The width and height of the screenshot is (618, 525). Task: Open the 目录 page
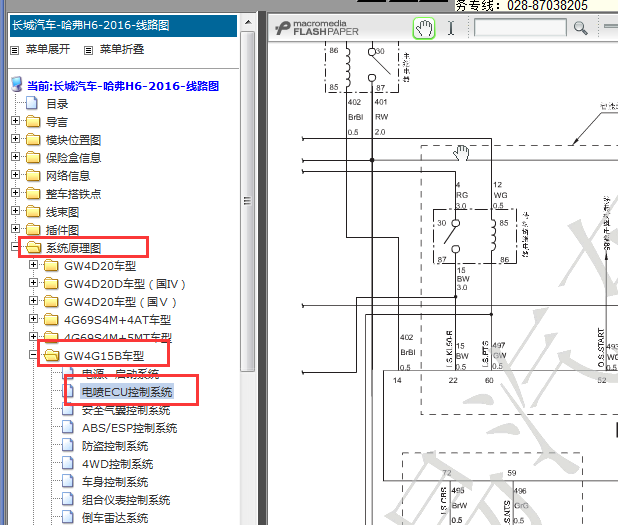pyautogui.click(x=57, y=104)
